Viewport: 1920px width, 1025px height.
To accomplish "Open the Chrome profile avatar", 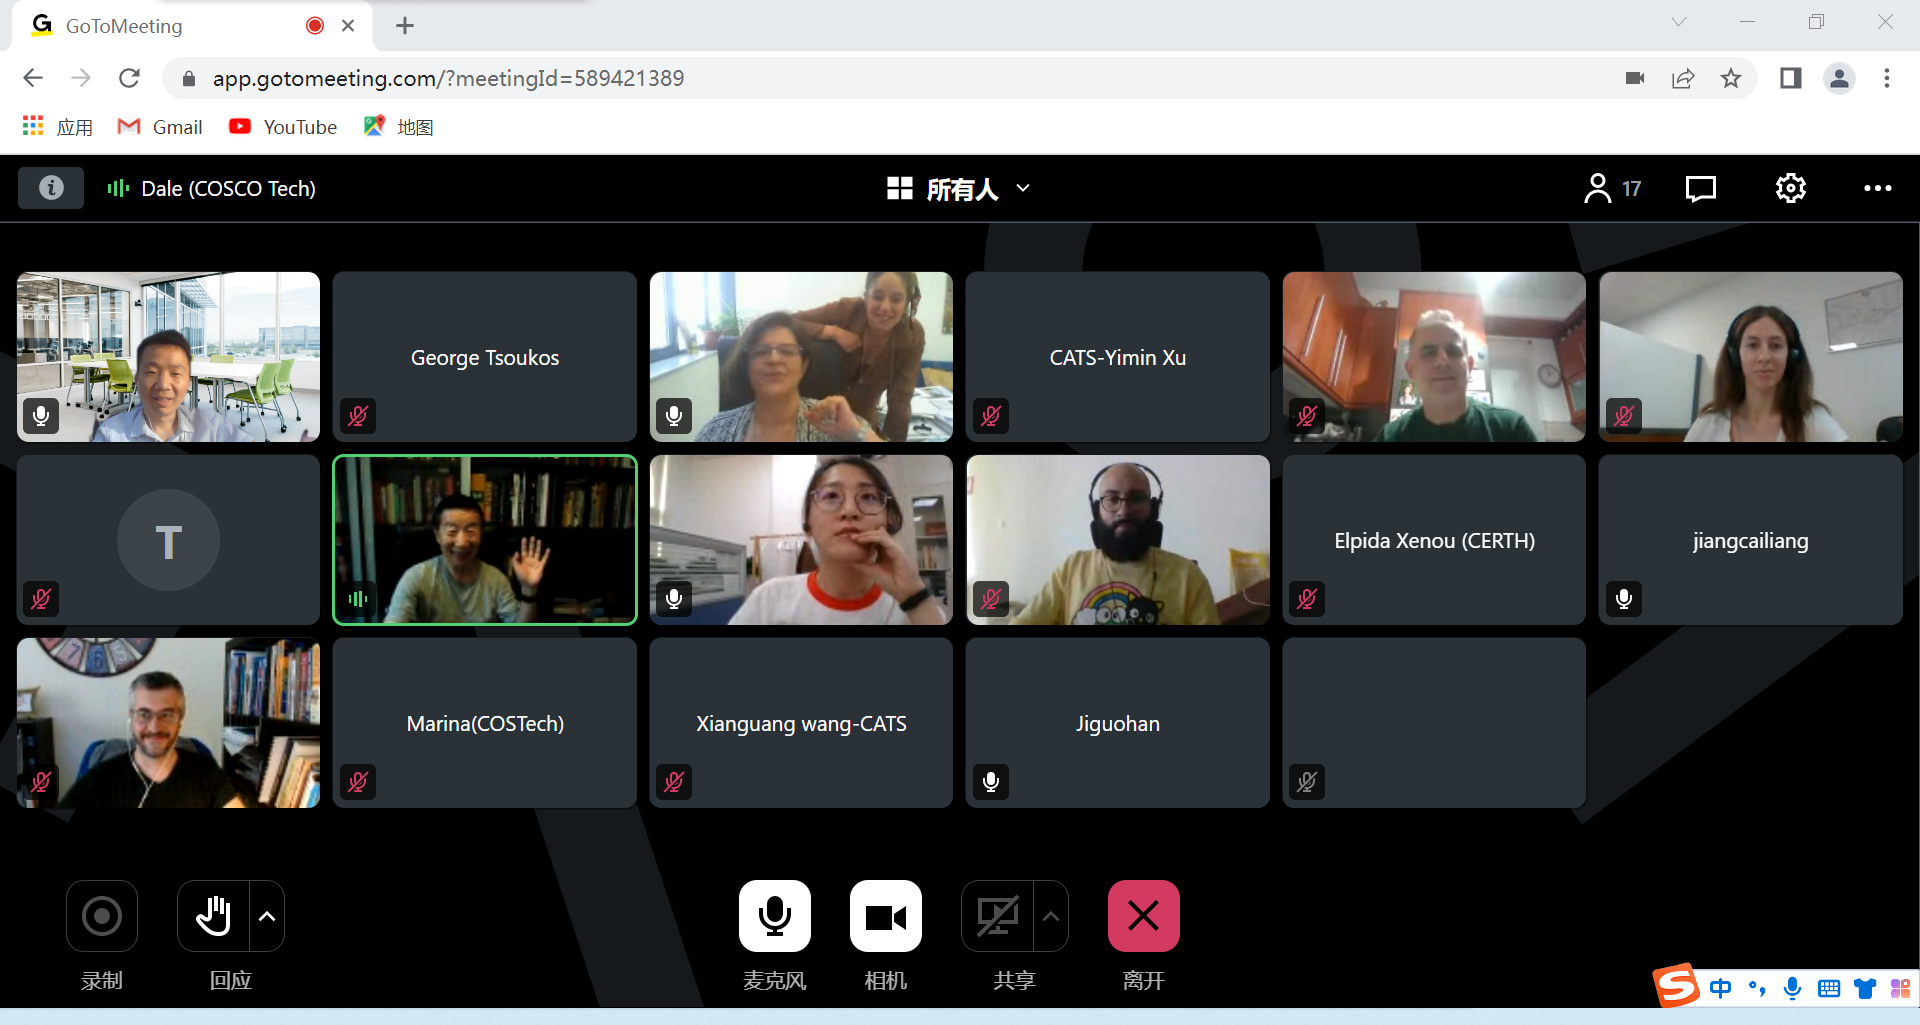I will (1839, 78).
